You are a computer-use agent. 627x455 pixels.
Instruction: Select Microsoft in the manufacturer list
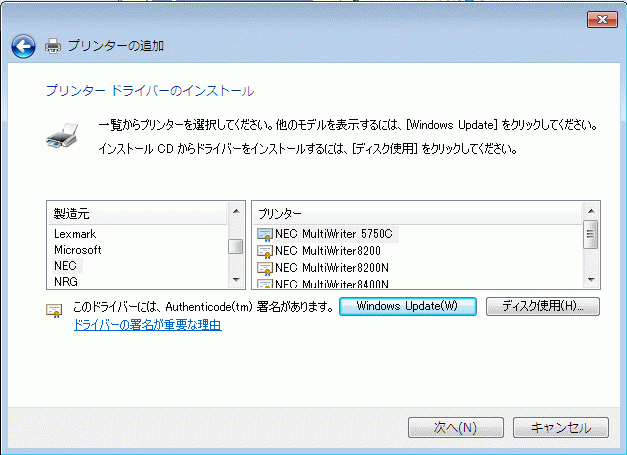tap(78, 250)
